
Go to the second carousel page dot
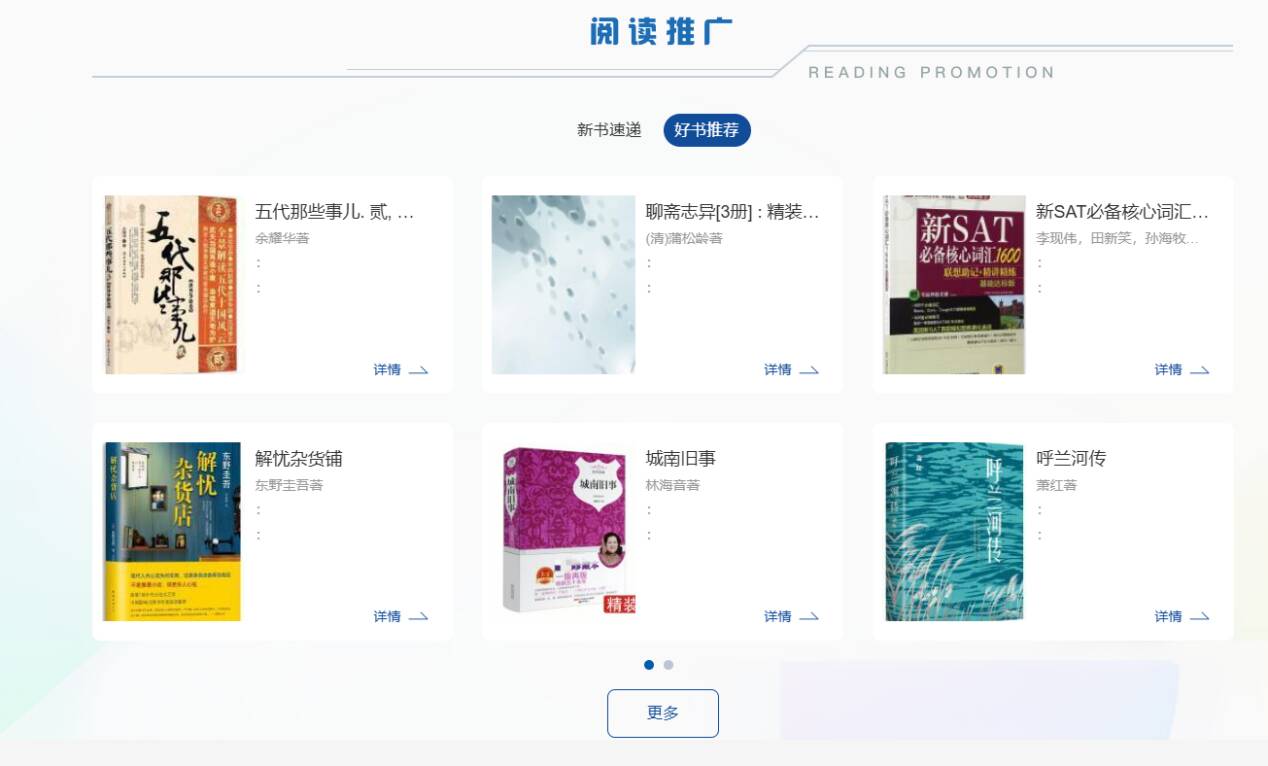point(668,665)
